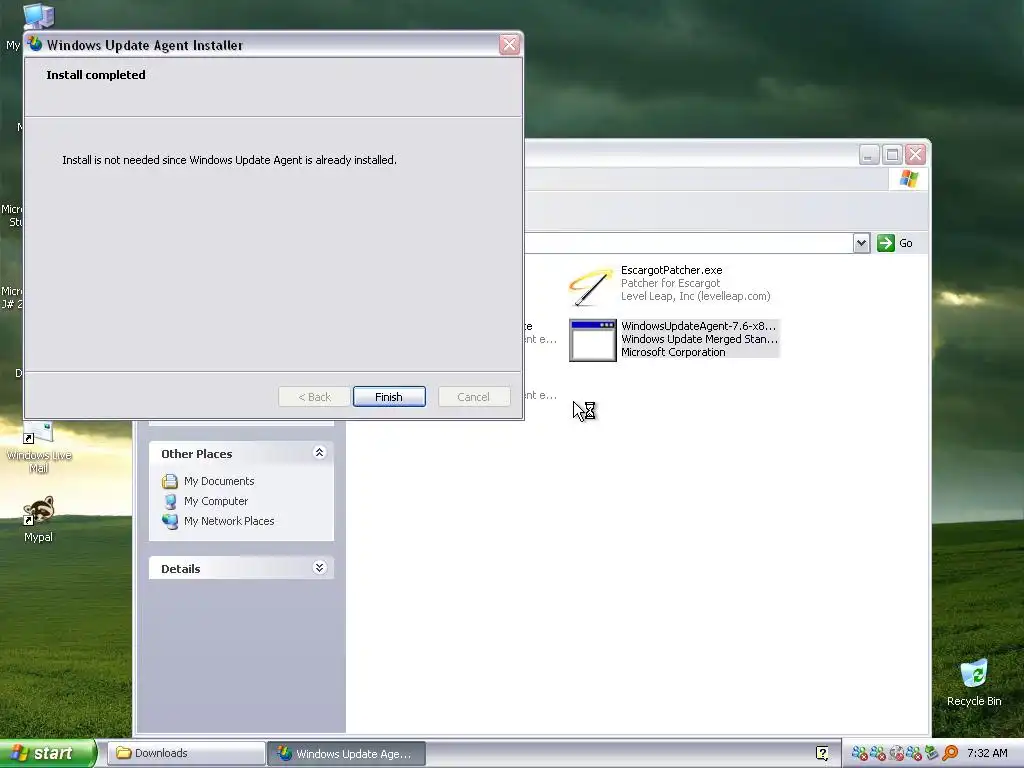Open the Start menu

tap(48, 753)
